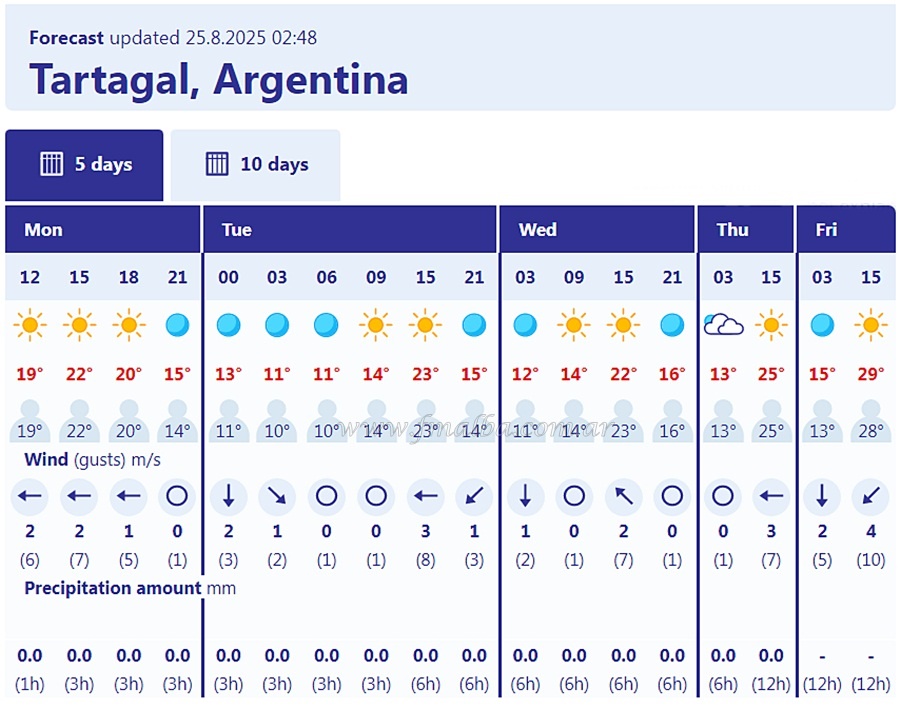Click Wednesday 15 northwest wind arrow icon
This screenshot has height=708, width=900.
click(623, 496)
